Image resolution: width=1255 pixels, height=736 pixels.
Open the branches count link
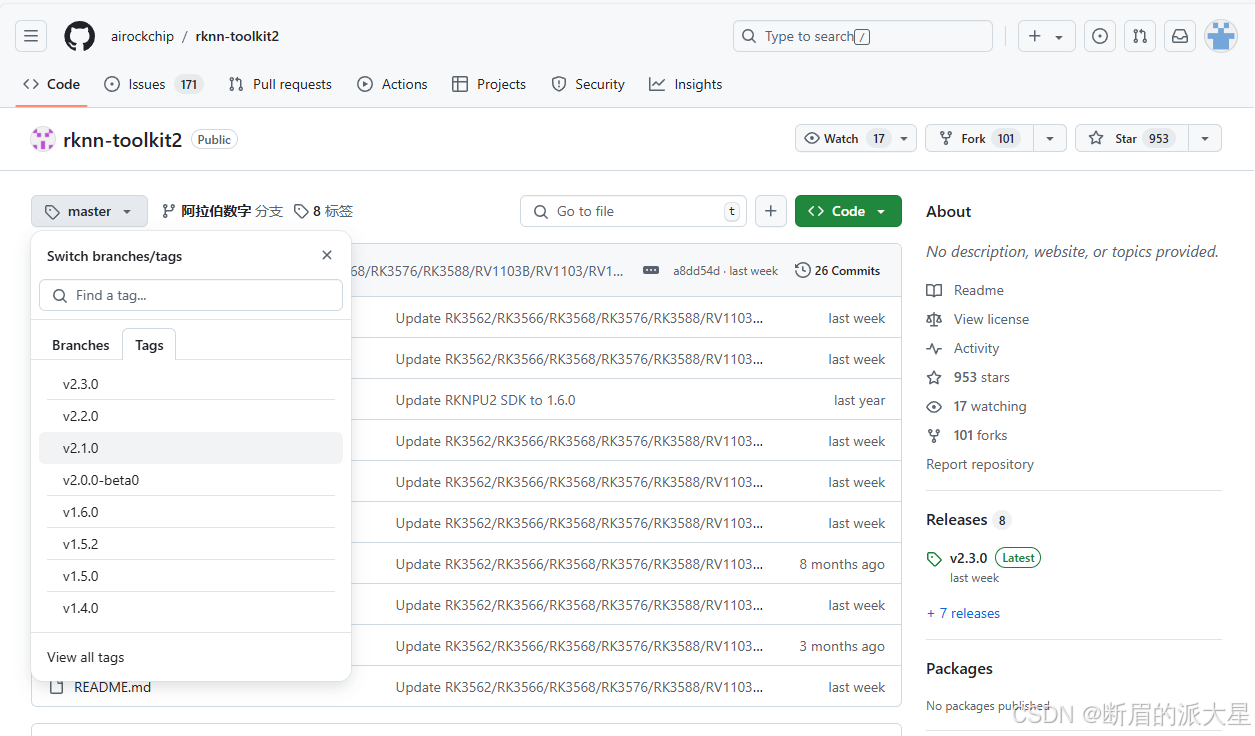click(x=222, y=211)
